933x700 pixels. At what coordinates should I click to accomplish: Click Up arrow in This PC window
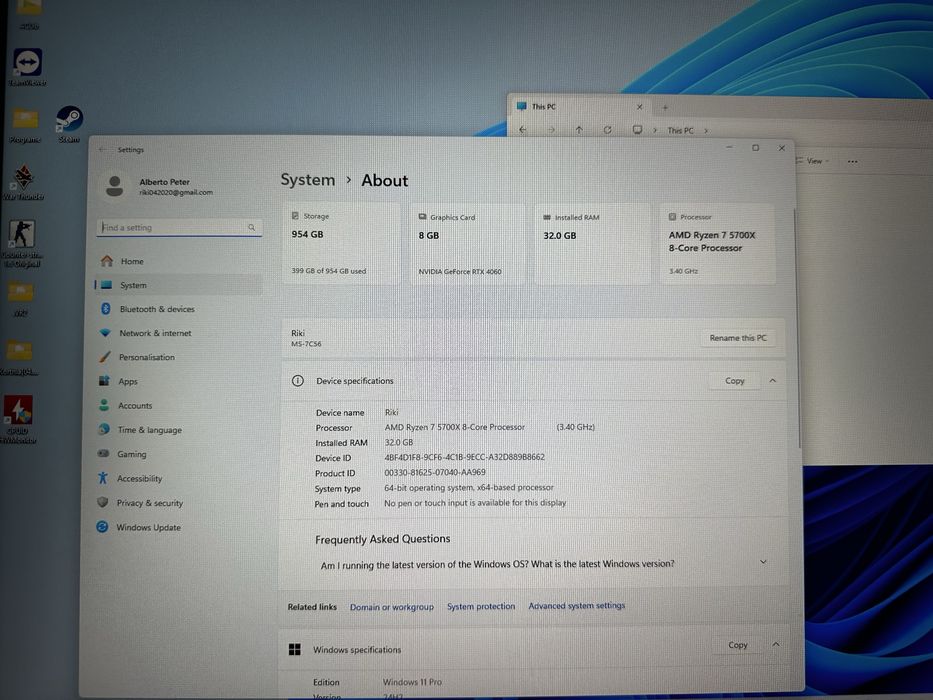(x=579, y=130)
